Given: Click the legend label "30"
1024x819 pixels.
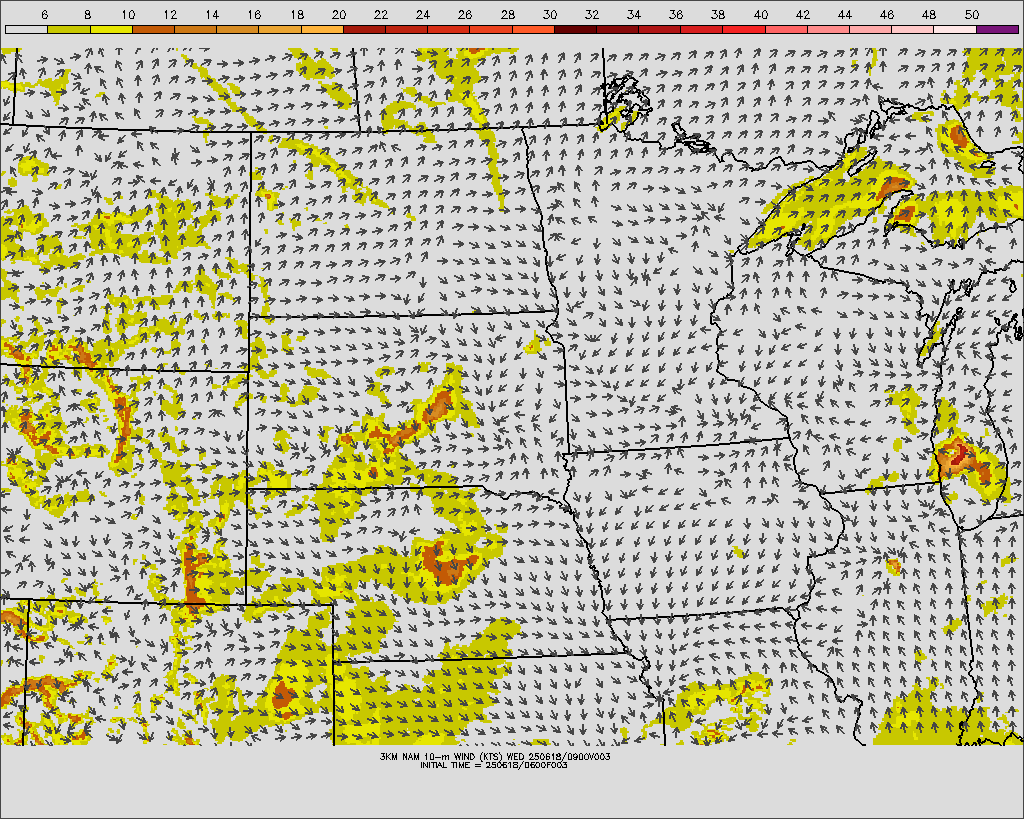Looking at the screenshot, I should [x=550, y=14].
